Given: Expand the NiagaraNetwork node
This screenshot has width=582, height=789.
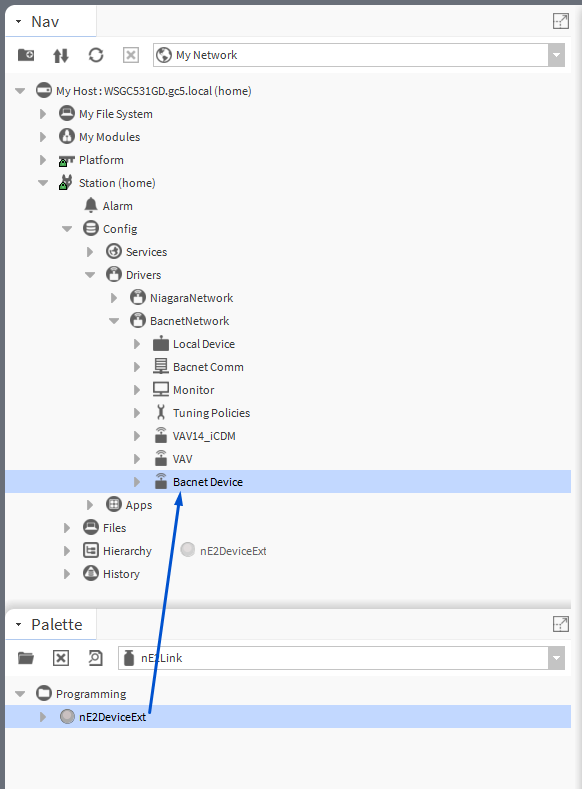Looking at the screenshot, I should [x=114, y=298].
